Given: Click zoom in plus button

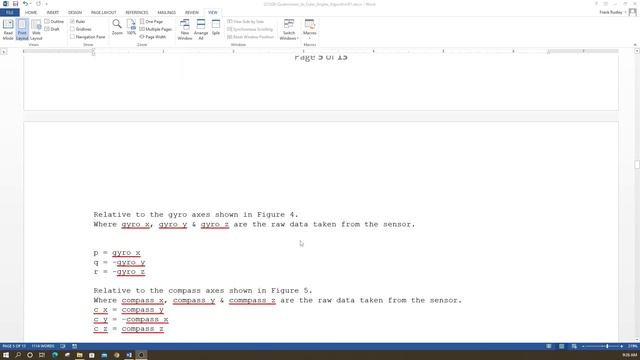Looking at the screenshot, I should click(x=622, y=346).
